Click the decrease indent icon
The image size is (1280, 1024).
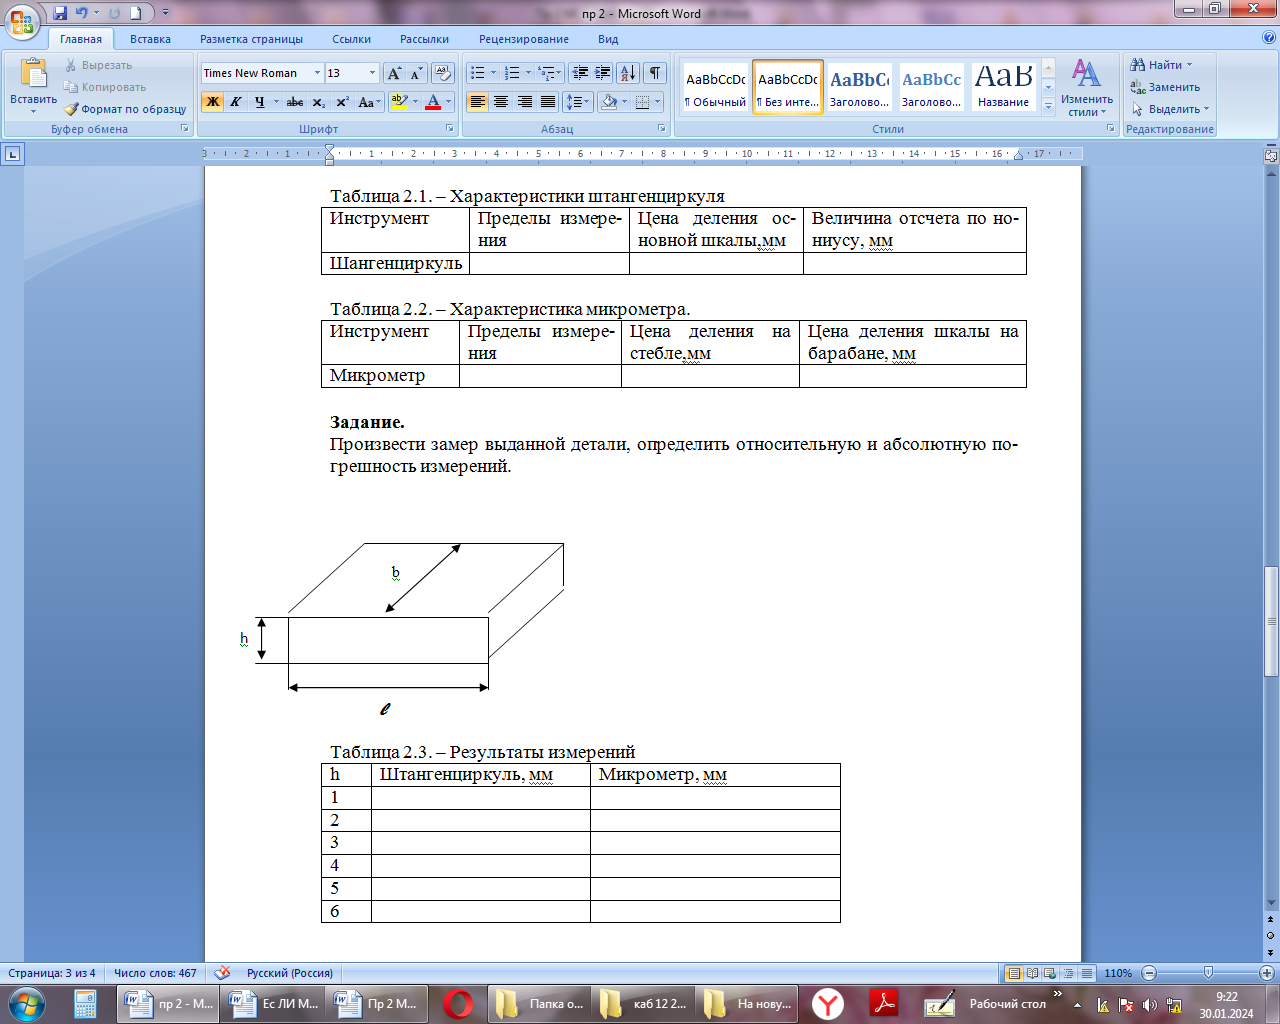click(580, 73)
